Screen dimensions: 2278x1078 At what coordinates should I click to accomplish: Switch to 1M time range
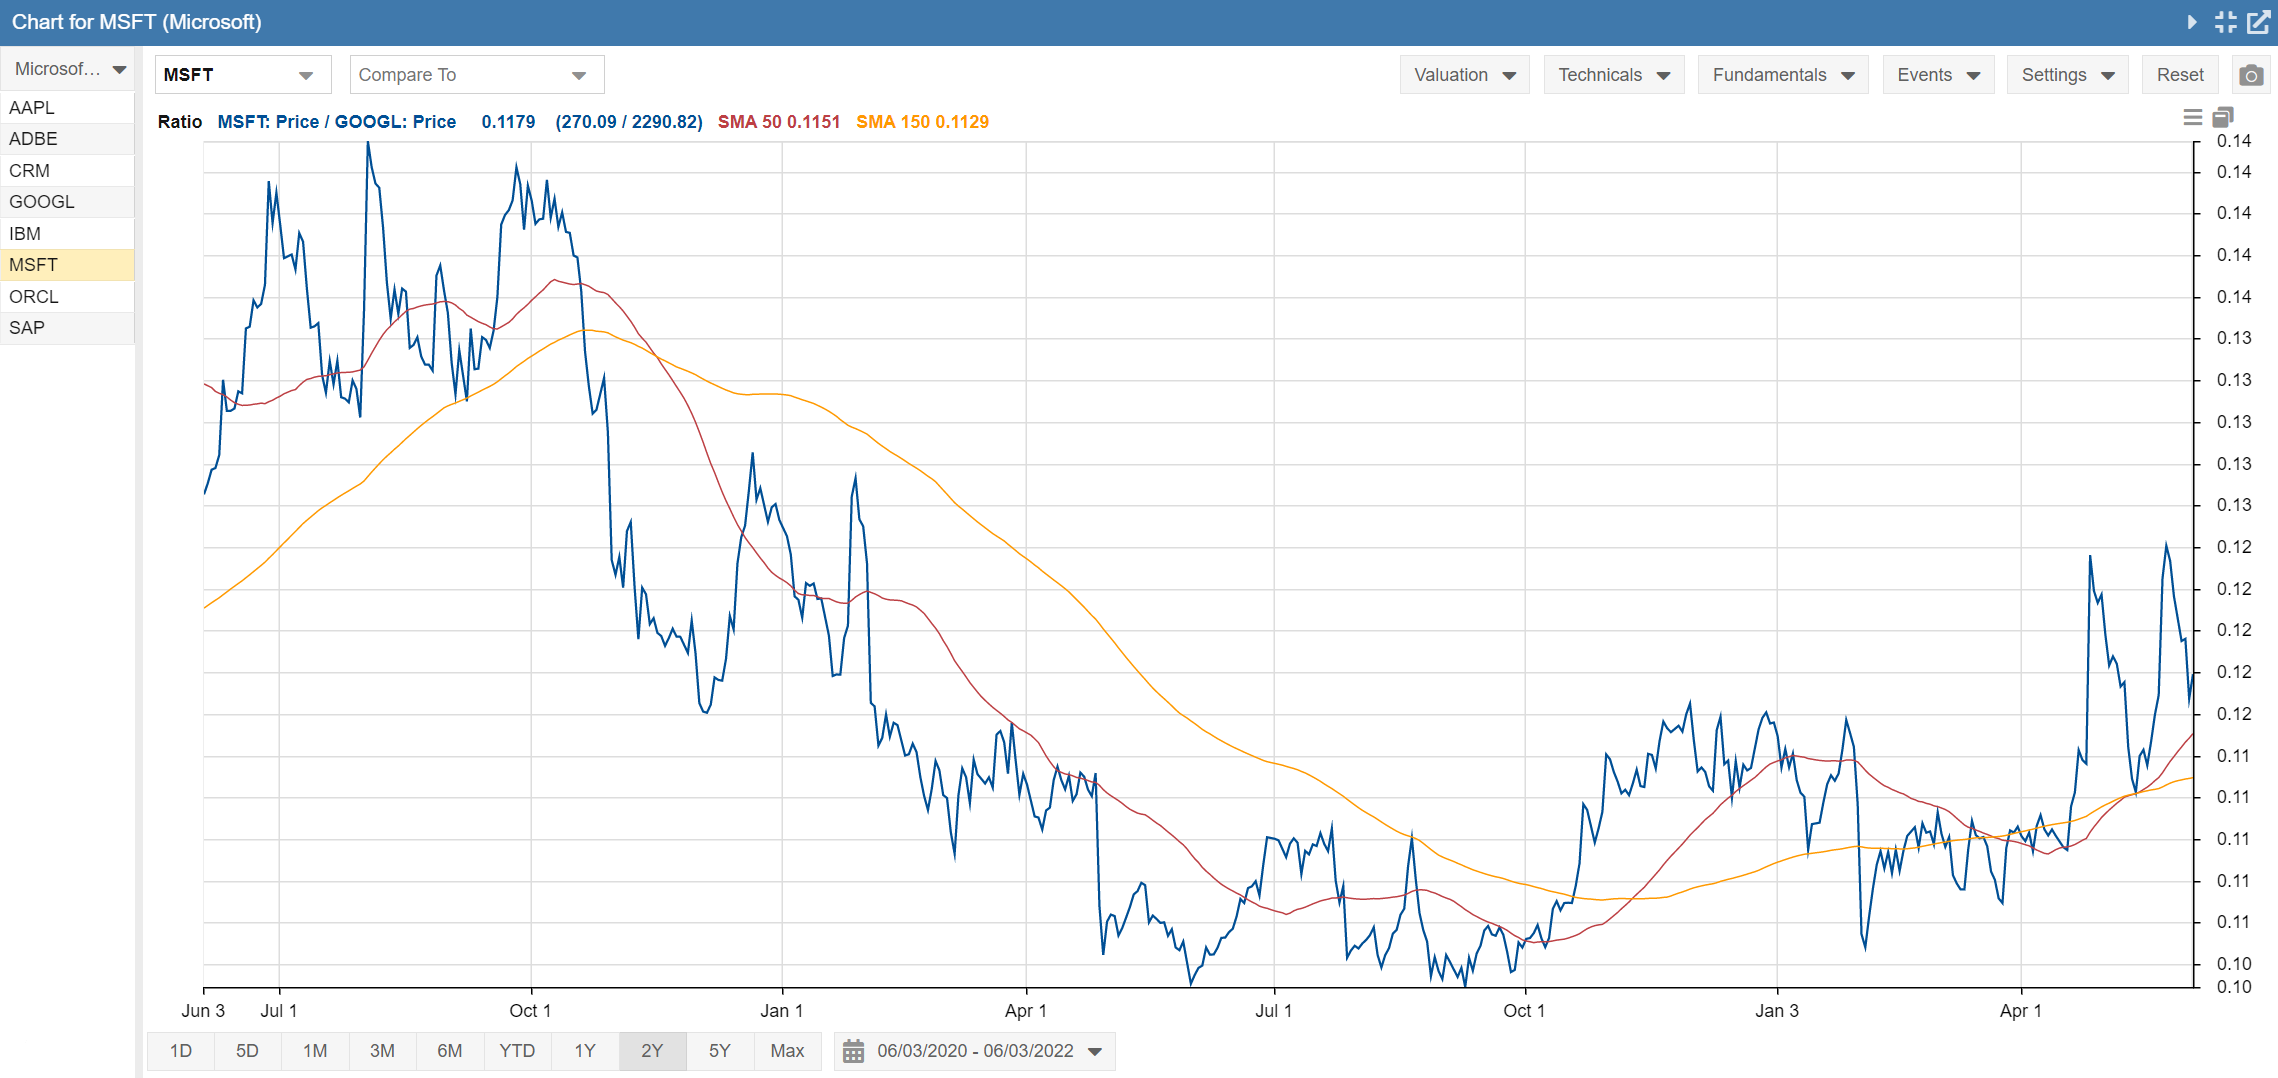tap(315, 1051)
